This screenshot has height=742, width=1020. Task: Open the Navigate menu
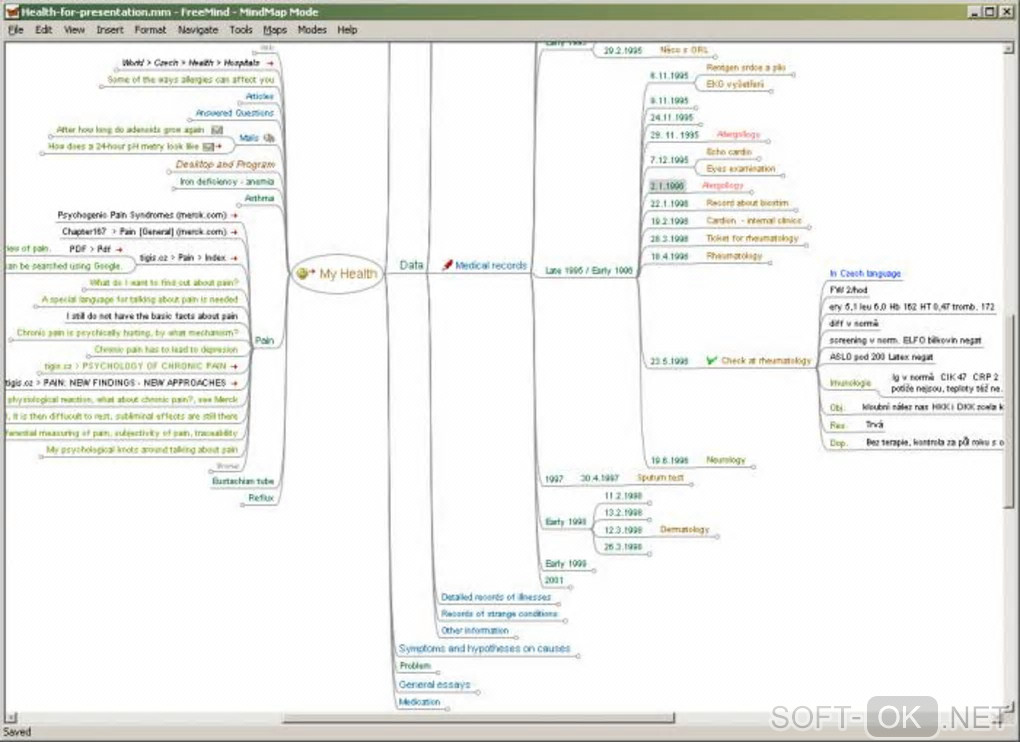pos(198,30)
